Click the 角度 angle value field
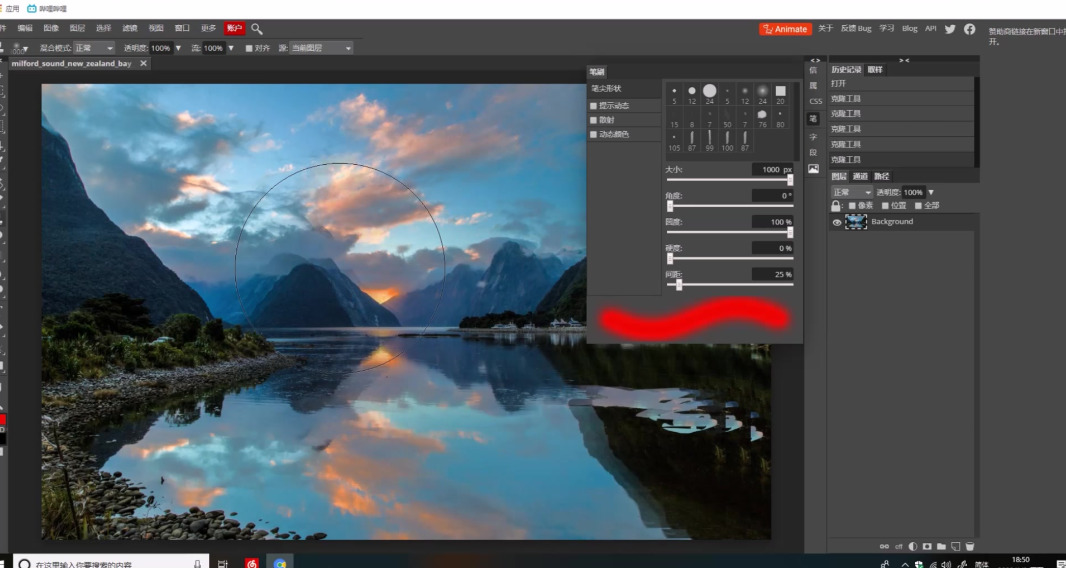The width and height of the screenshot is (1066, 568). [772, 196]
